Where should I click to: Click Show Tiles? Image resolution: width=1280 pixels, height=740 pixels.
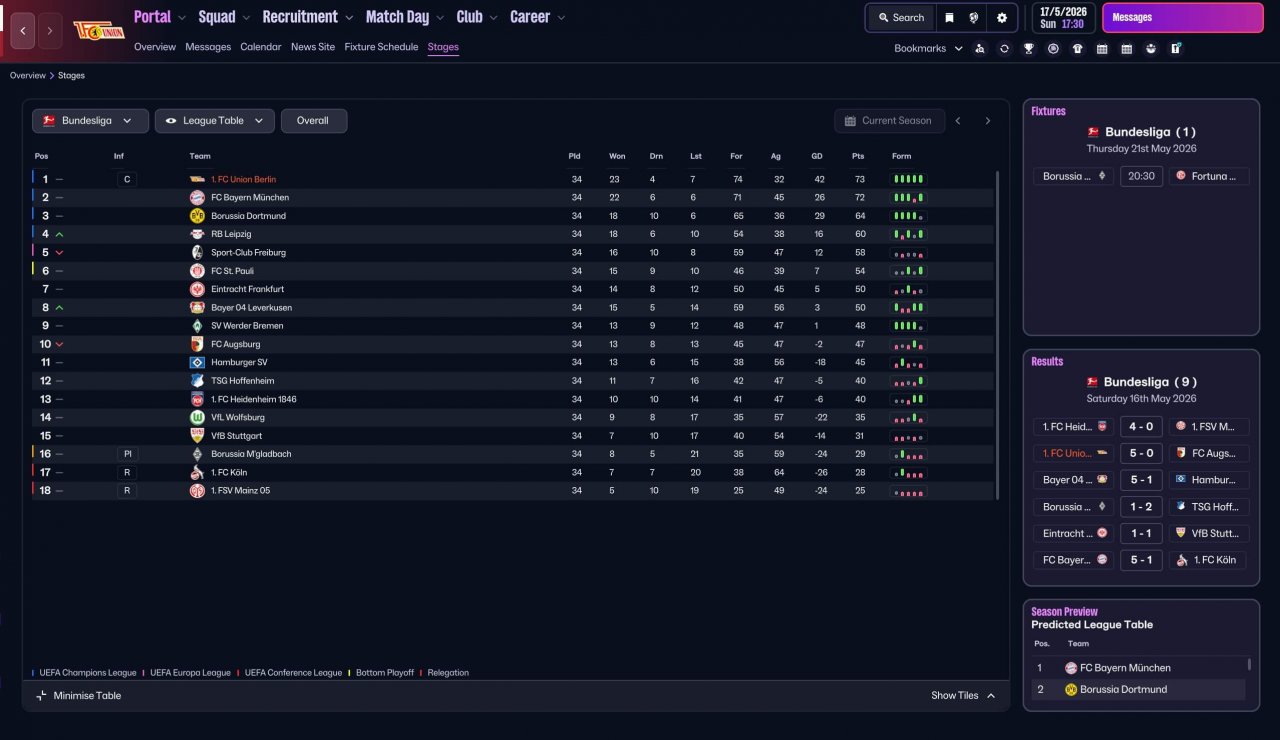point(963,696)
